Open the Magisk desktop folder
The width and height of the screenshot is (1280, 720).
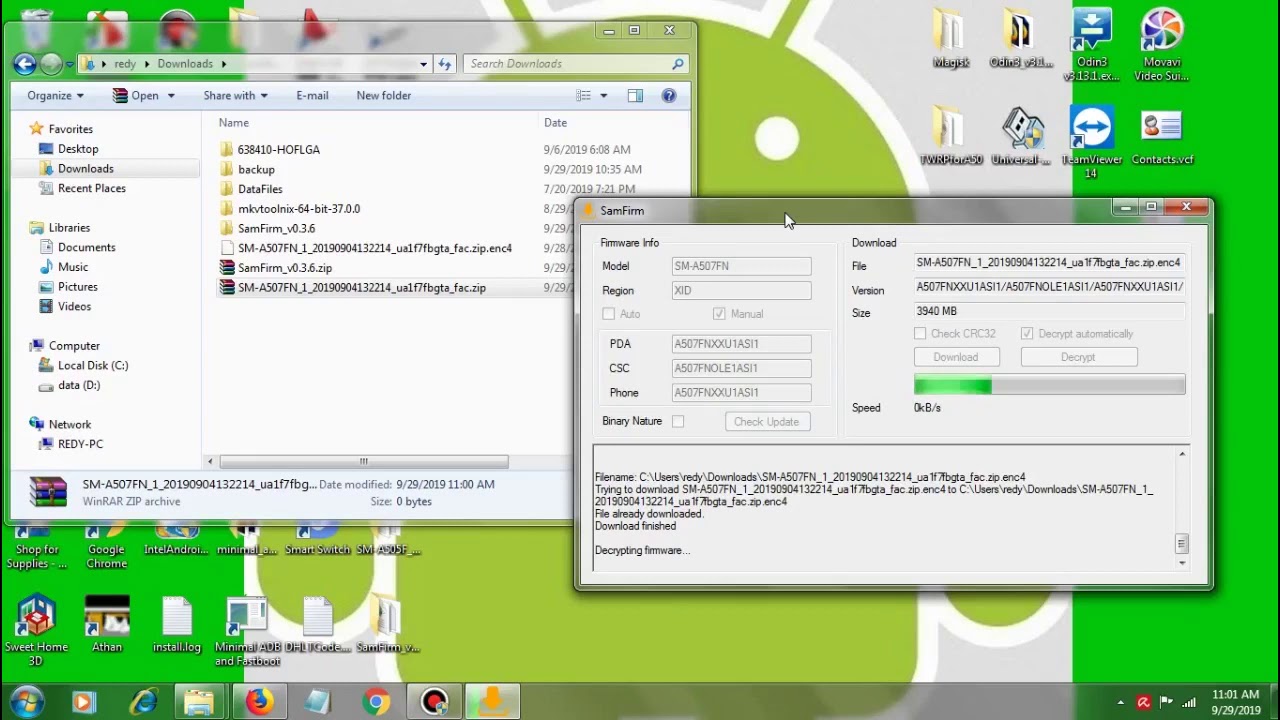click(x=951, y=40)
